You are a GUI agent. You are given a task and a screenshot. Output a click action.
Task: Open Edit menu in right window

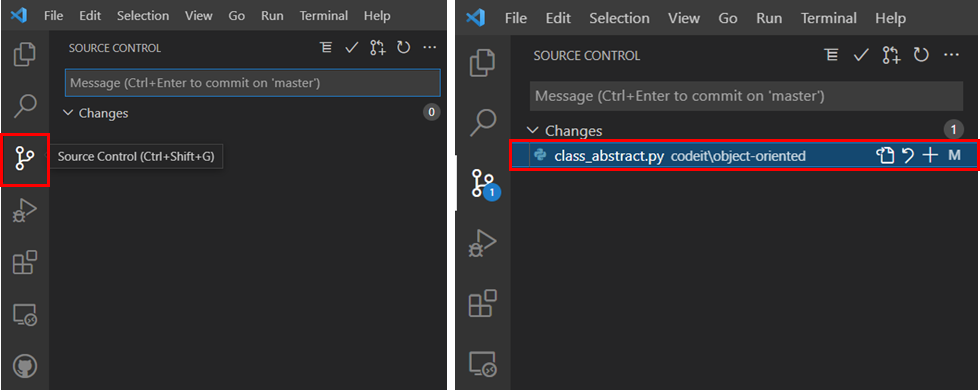coord(558,19)
